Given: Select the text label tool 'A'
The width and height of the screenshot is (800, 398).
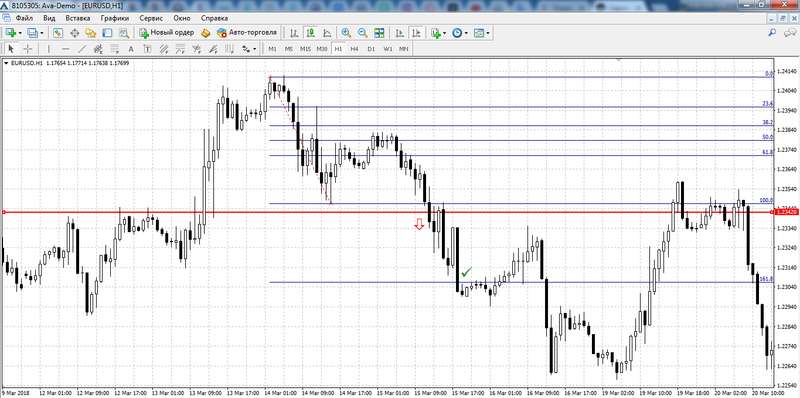Looking at the screenshot, I should 131,49.
